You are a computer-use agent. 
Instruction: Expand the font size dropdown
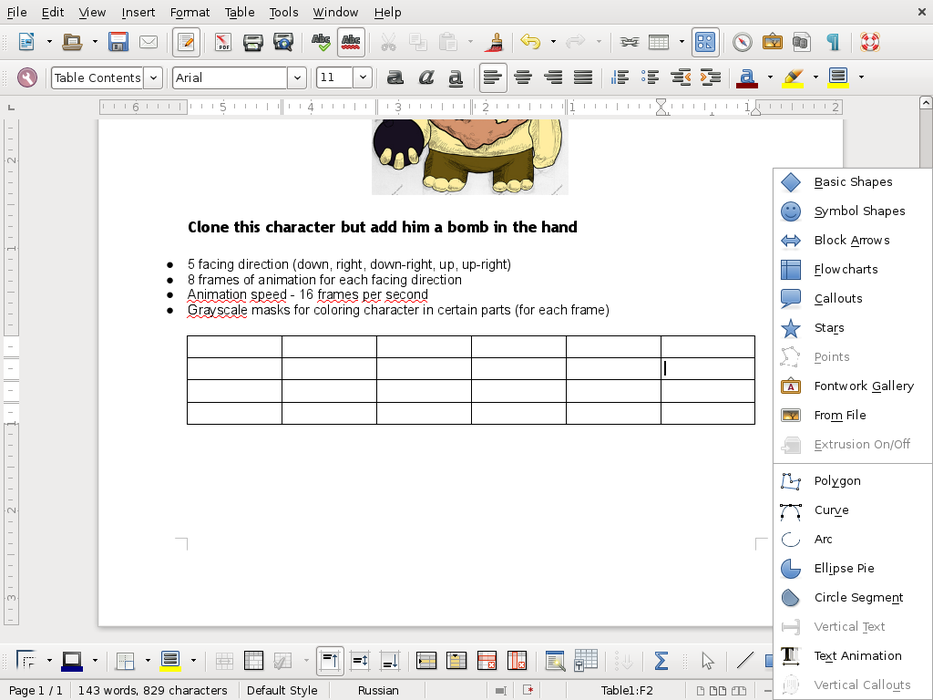click(x=362, y=77)
